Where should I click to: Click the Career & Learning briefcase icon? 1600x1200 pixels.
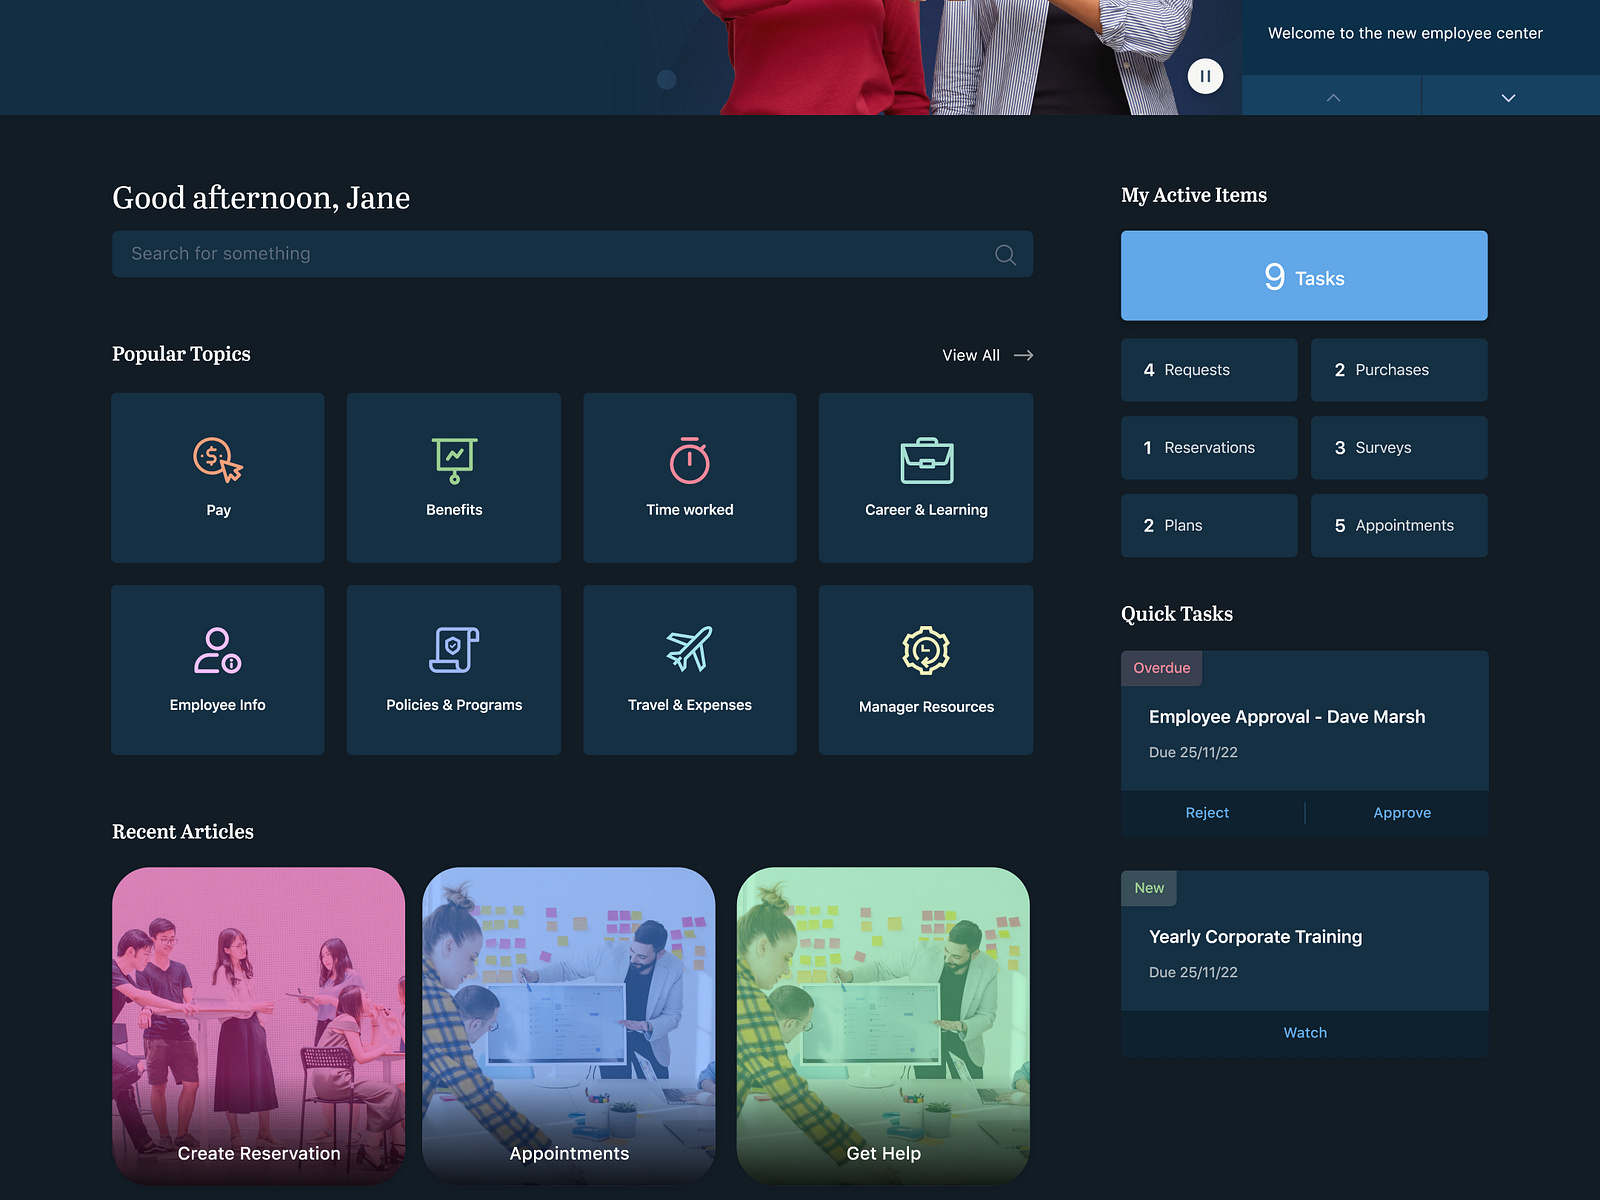(x=925, y=461)
